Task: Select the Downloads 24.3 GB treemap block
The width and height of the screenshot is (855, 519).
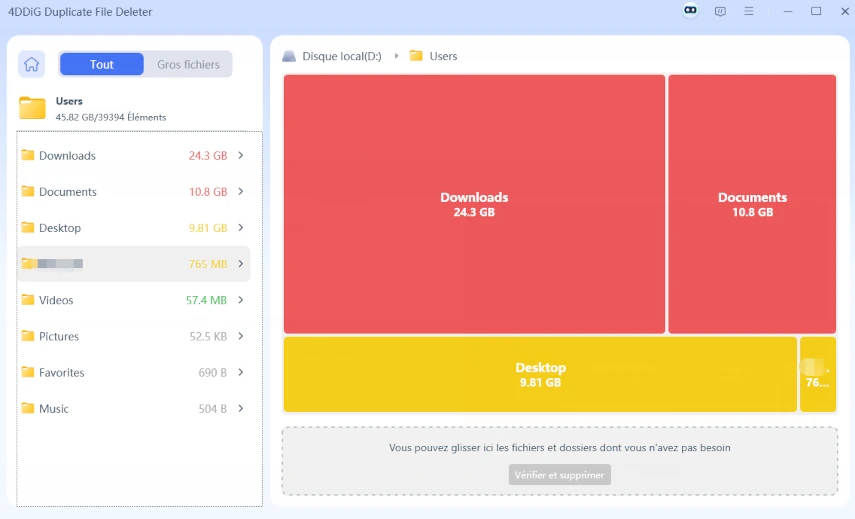Action: (474, 204)
